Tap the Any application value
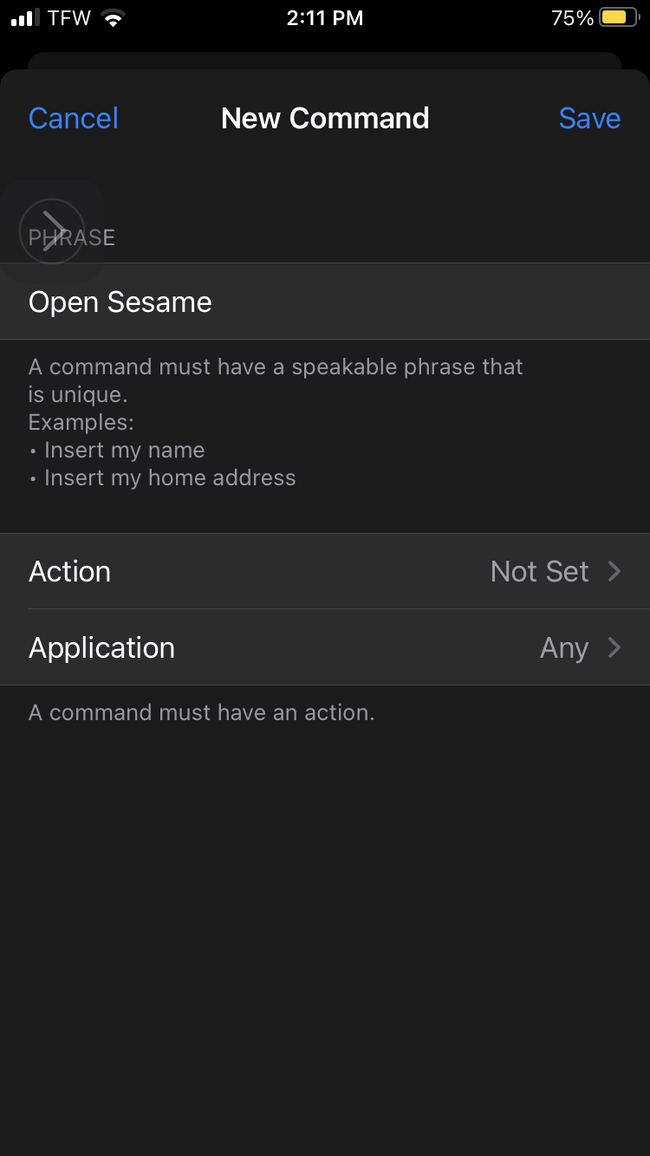Image resolution: width=650 pixels, height=1156 pixels. (x=564, y=648)
